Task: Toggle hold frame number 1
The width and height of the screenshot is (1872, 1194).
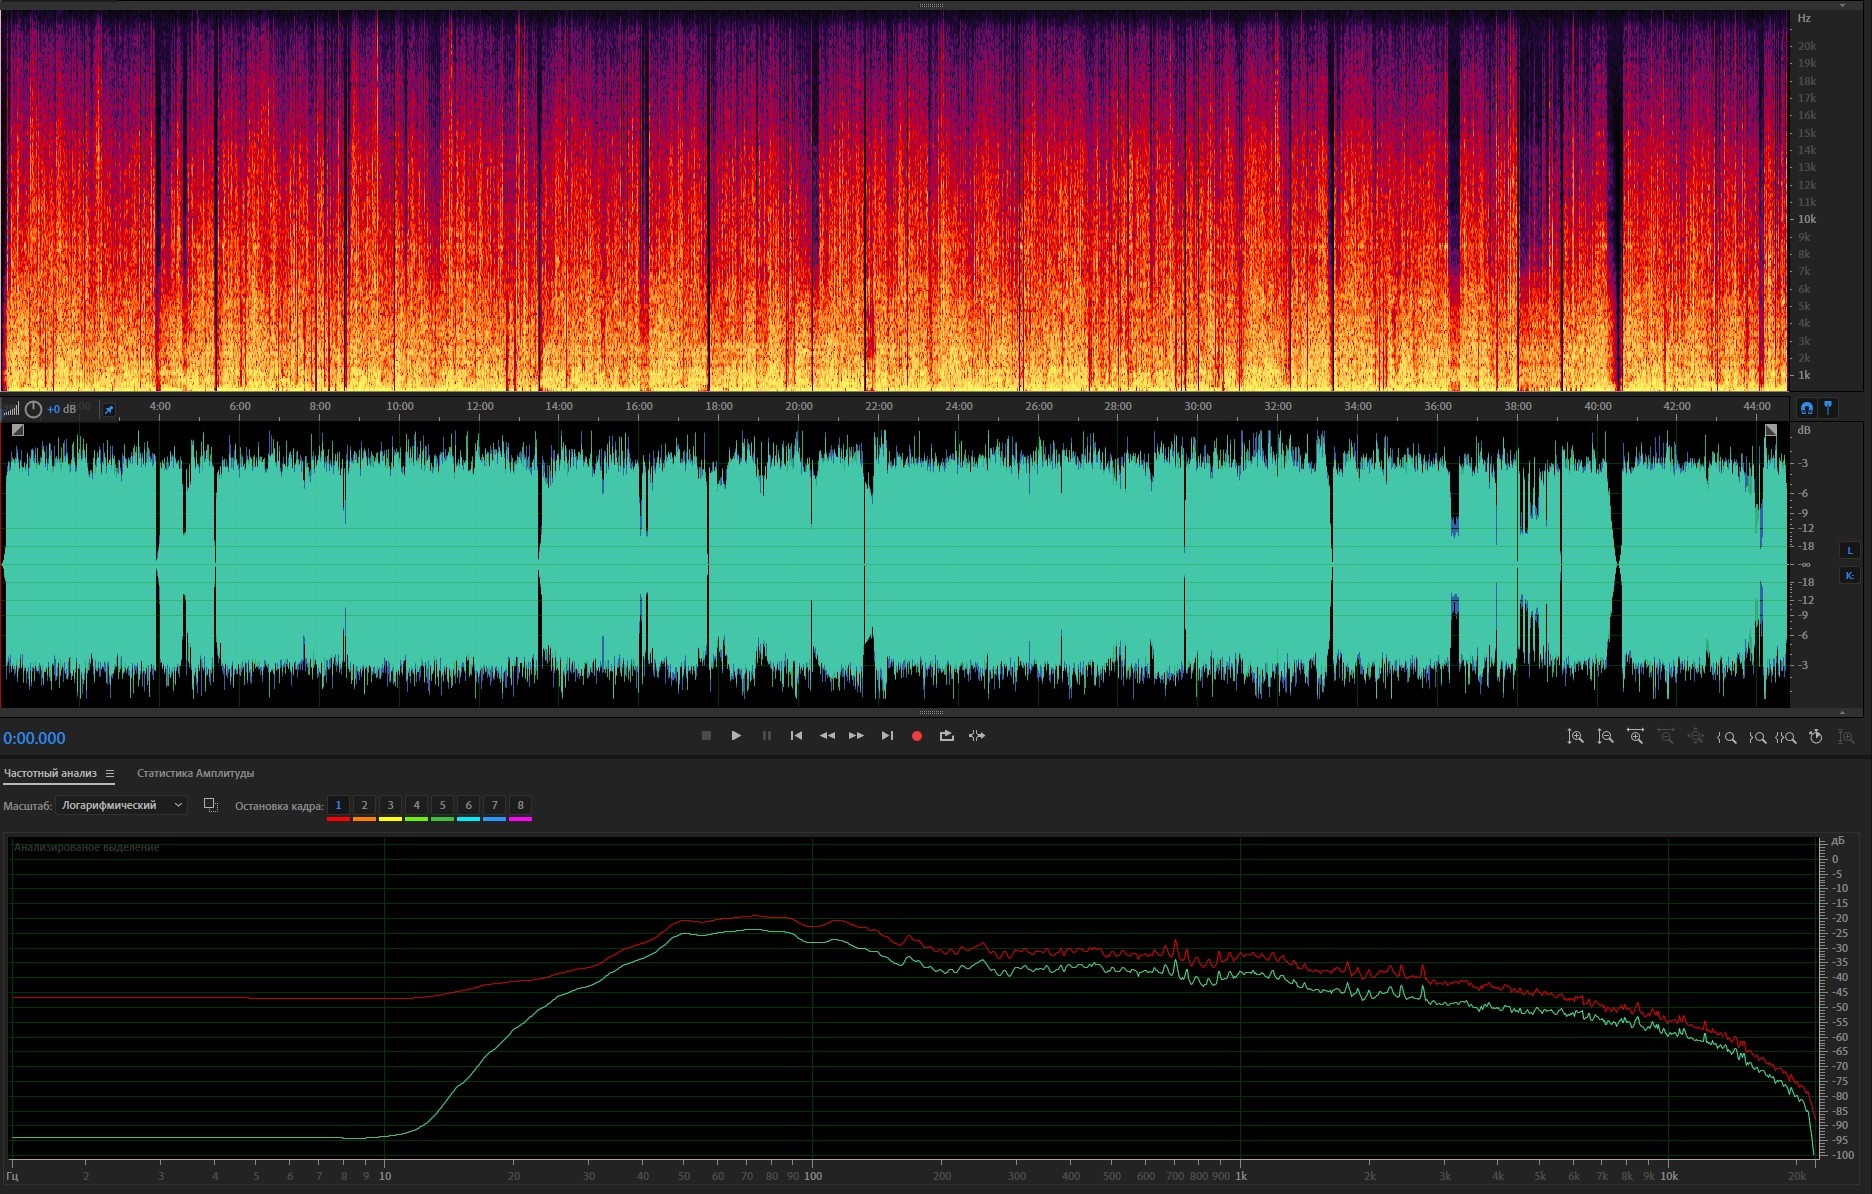Action: click(338, 805)
